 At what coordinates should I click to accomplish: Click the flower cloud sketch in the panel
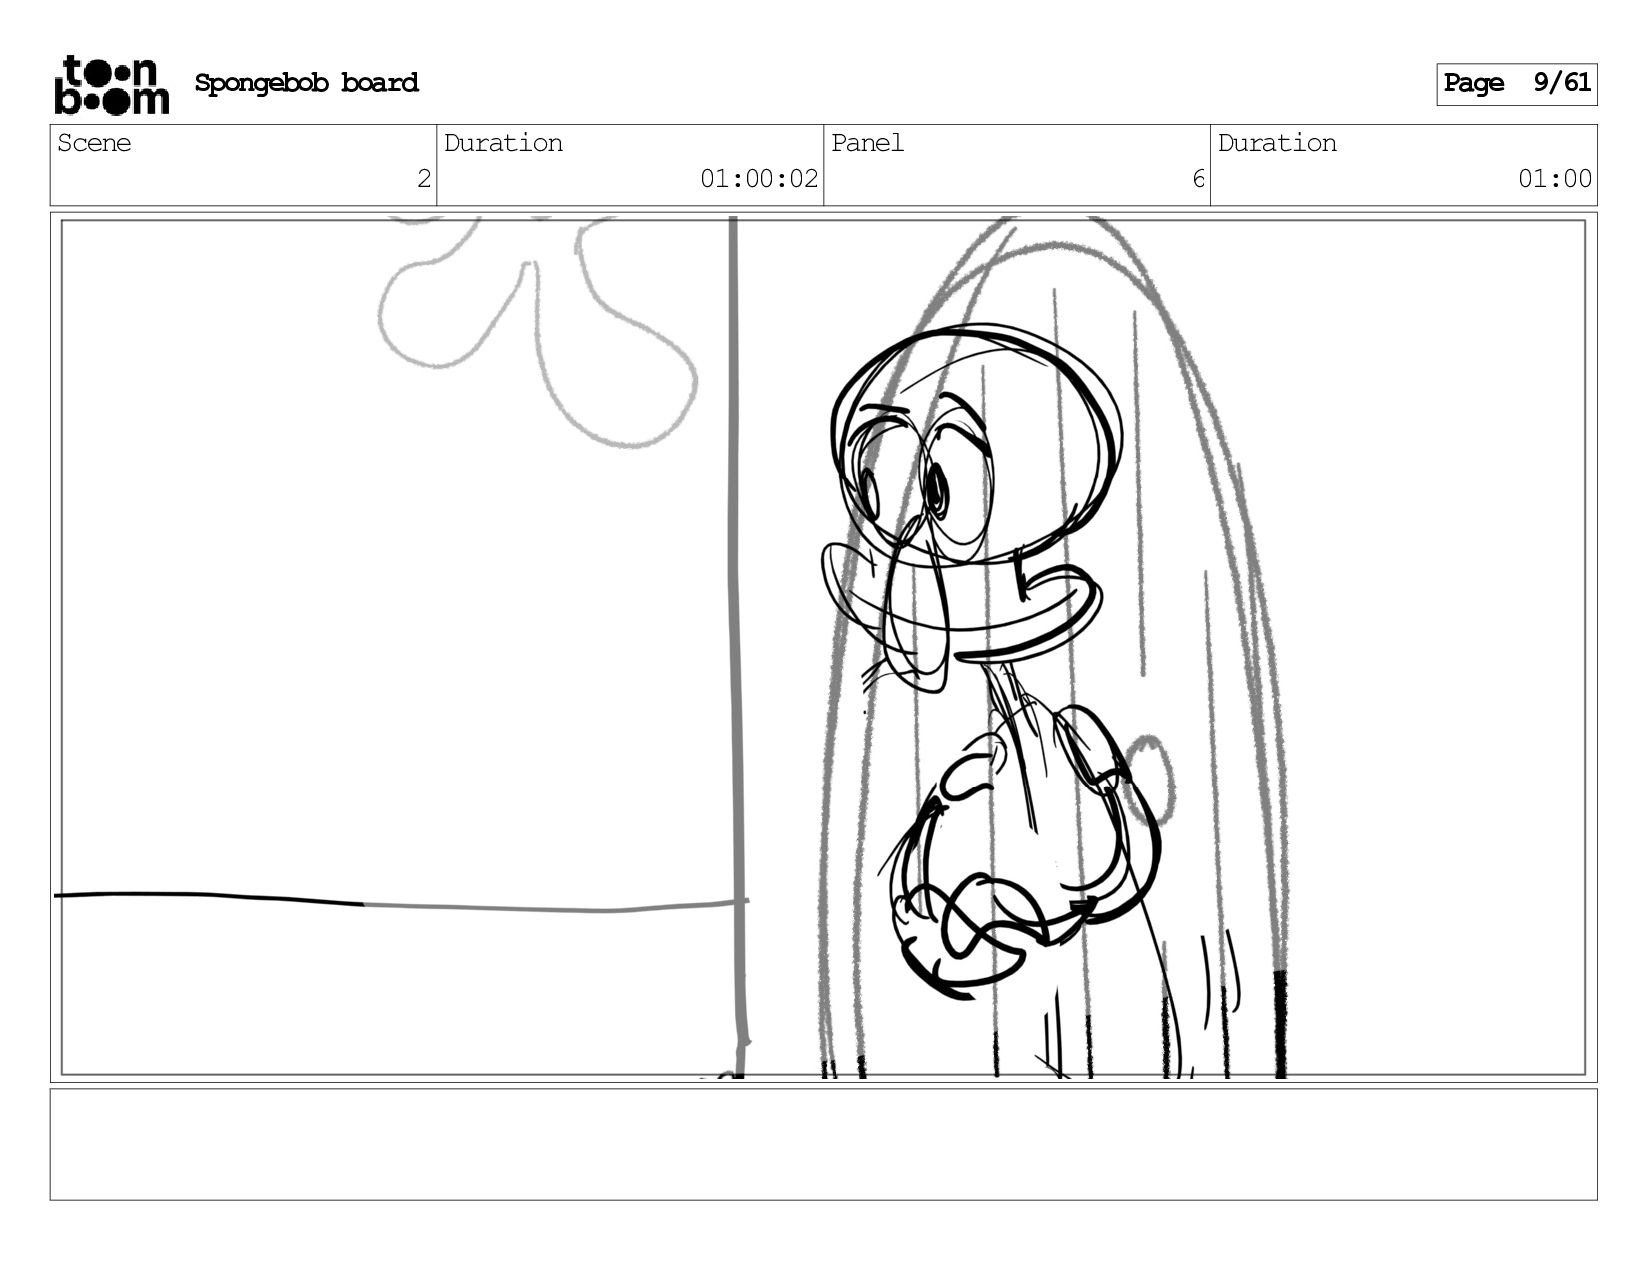click(538, 330)
